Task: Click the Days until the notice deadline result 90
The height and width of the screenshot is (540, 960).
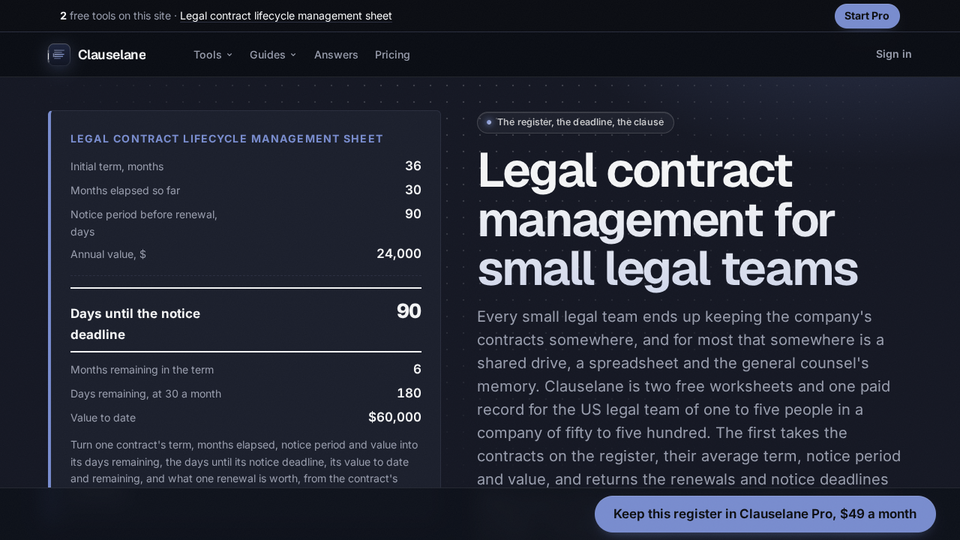Action: [408, 311]
